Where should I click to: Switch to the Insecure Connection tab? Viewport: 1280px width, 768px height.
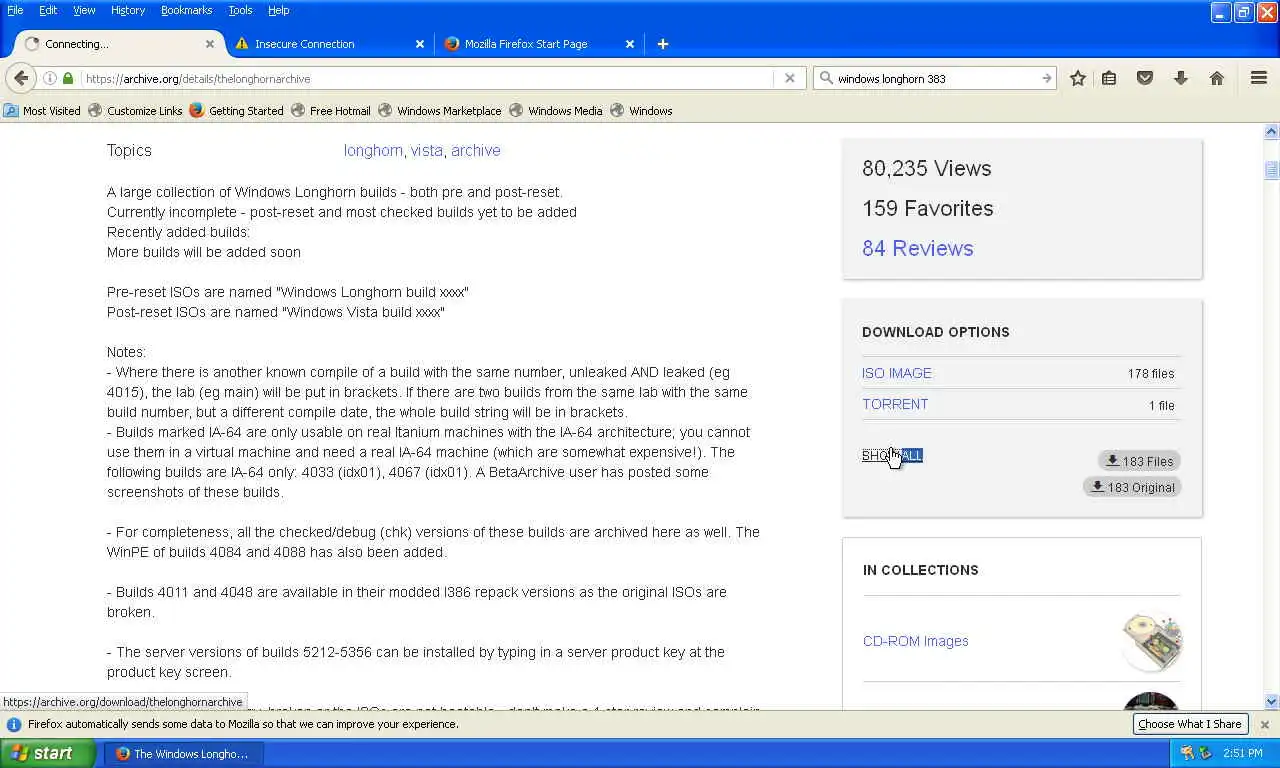[329, 44]
